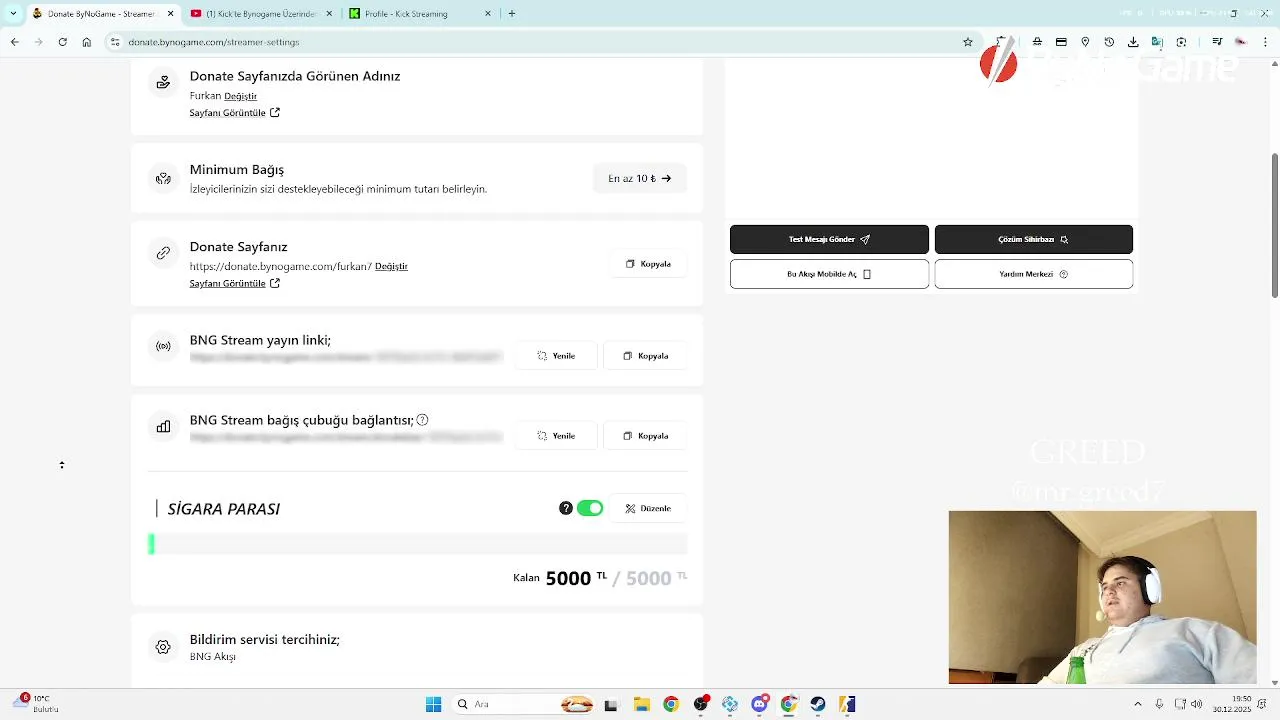Click the location pin toolbar icon

(x=1085, y=42)
